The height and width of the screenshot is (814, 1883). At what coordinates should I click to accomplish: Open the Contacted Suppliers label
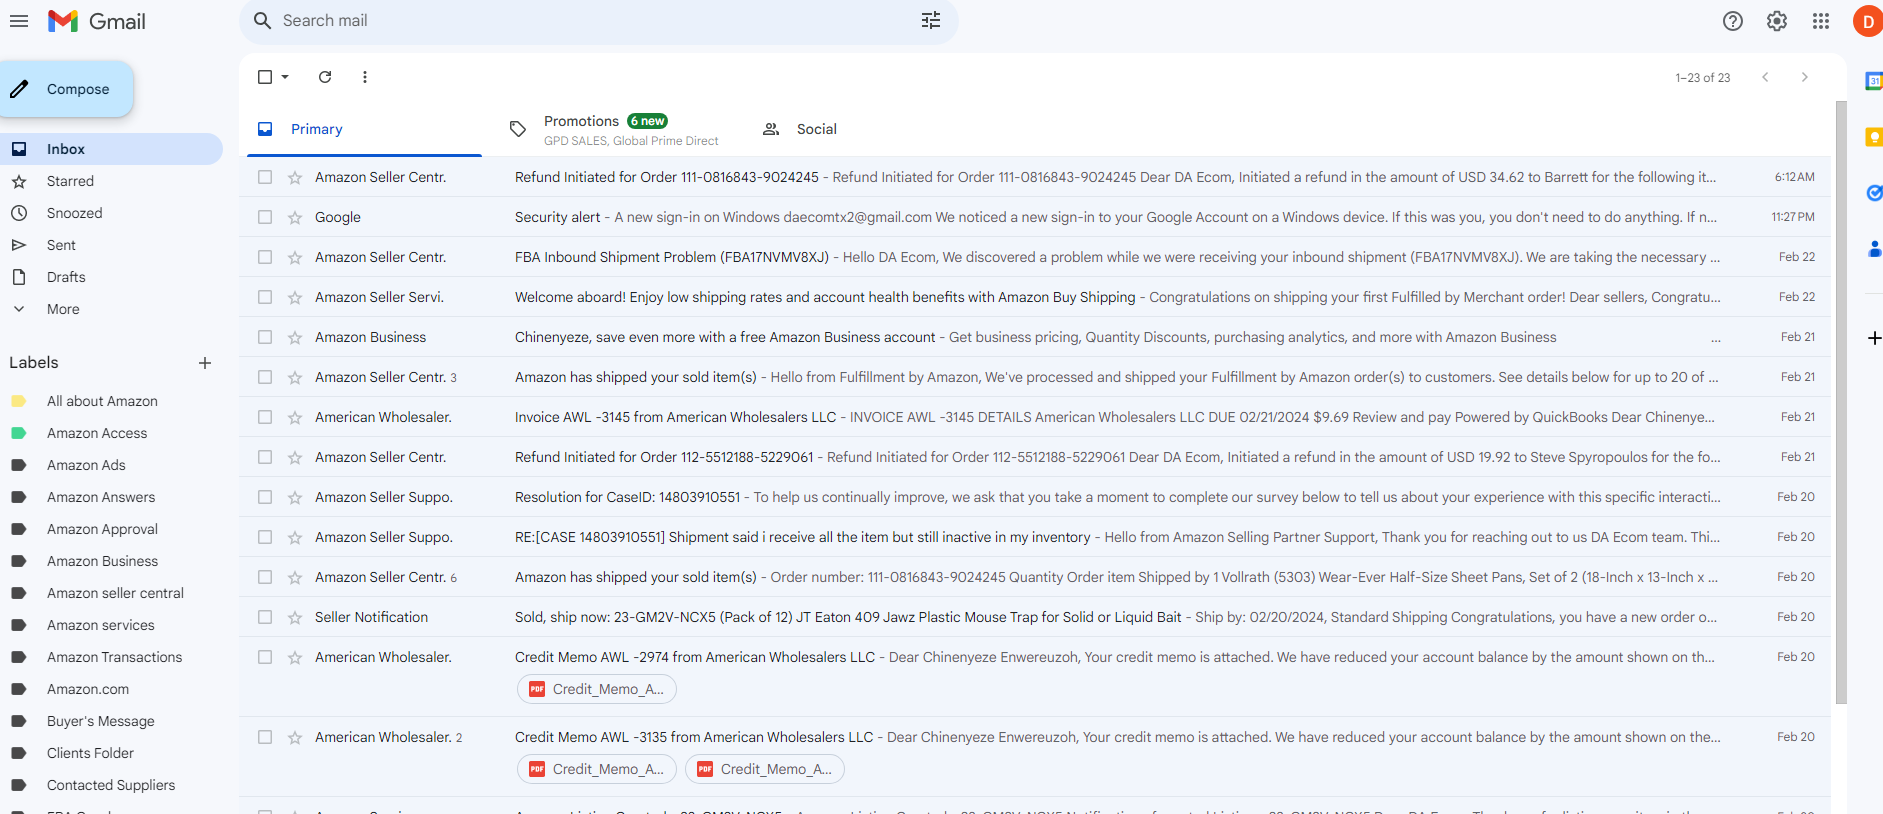[x=111, y=785]
